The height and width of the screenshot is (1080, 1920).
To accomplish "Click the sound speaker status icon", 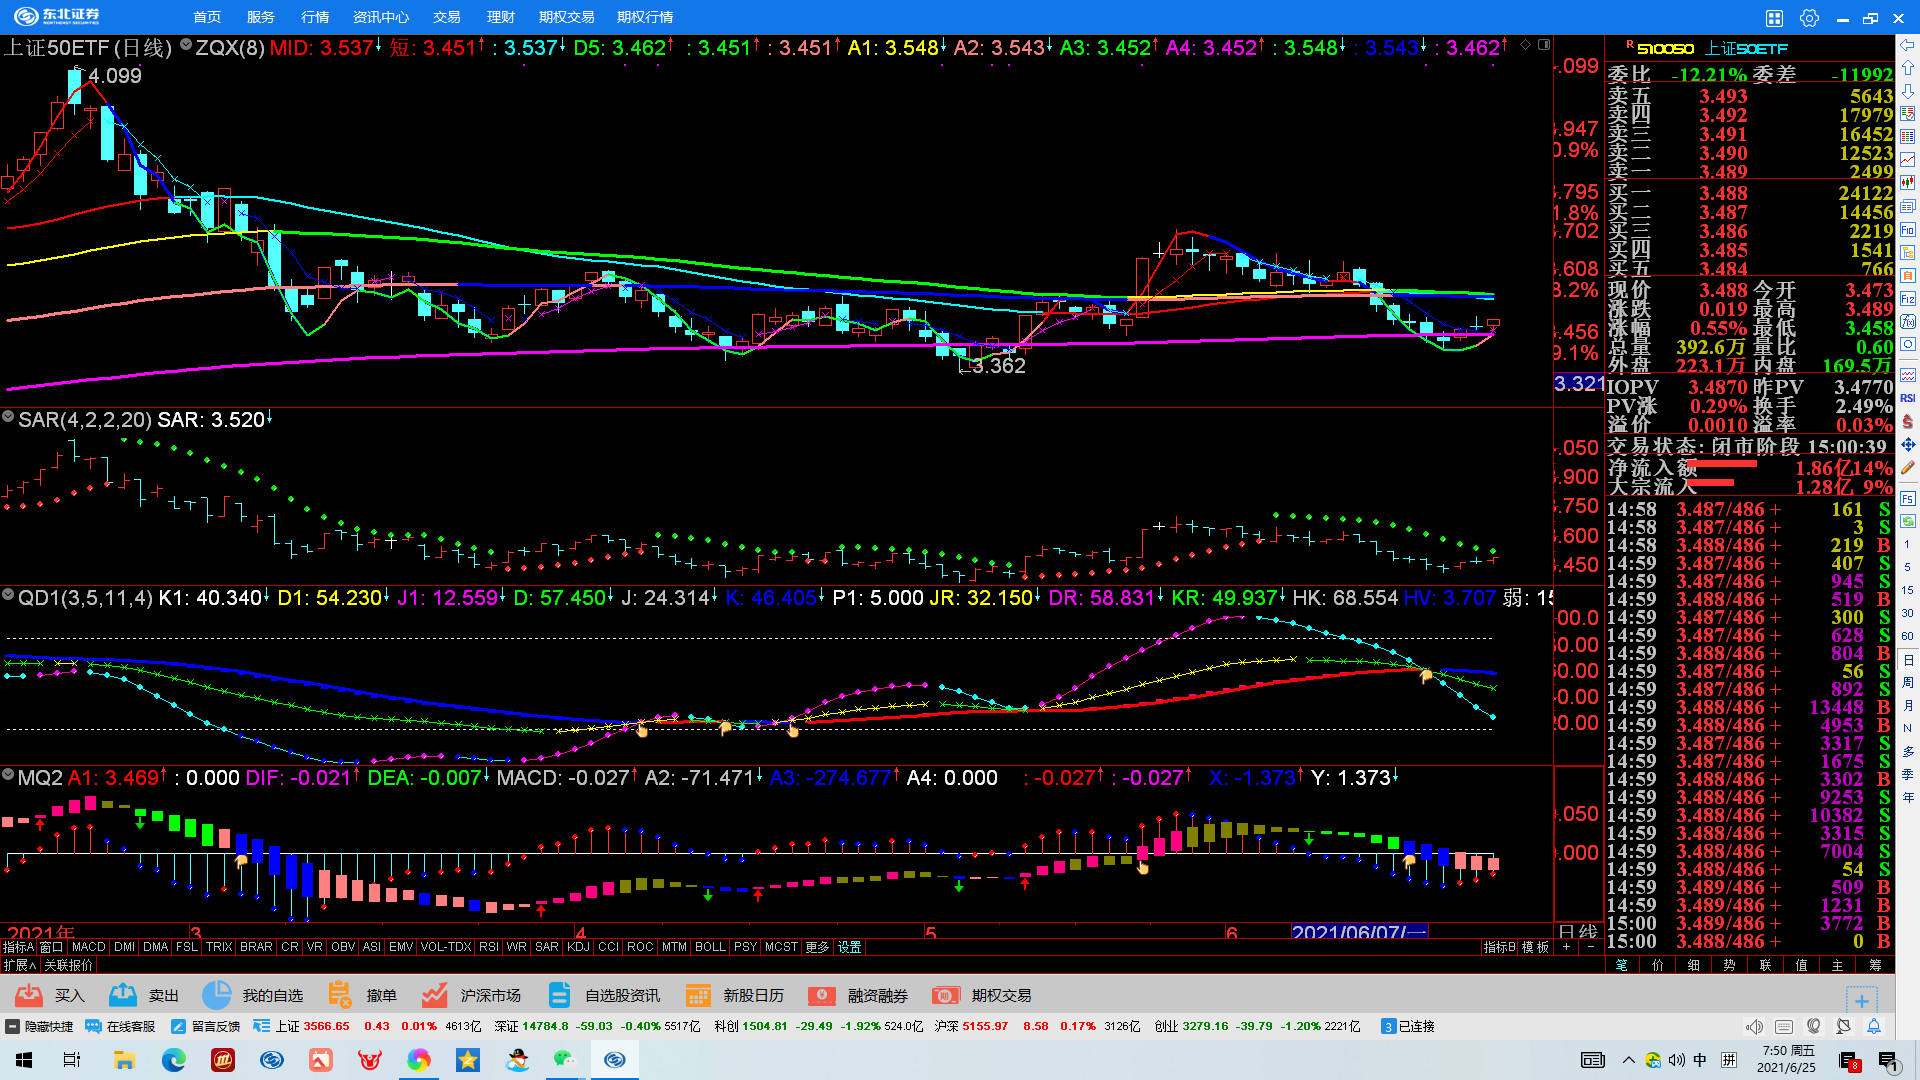I will (x=1754, y=1027).
